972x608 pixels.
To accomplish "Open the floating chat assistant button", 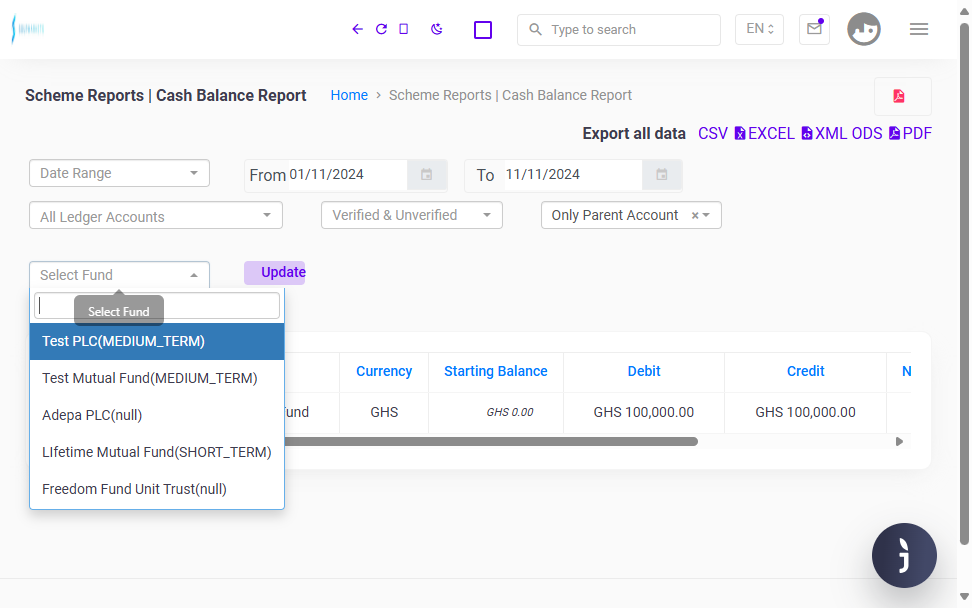I will click(x=904, y=555).
